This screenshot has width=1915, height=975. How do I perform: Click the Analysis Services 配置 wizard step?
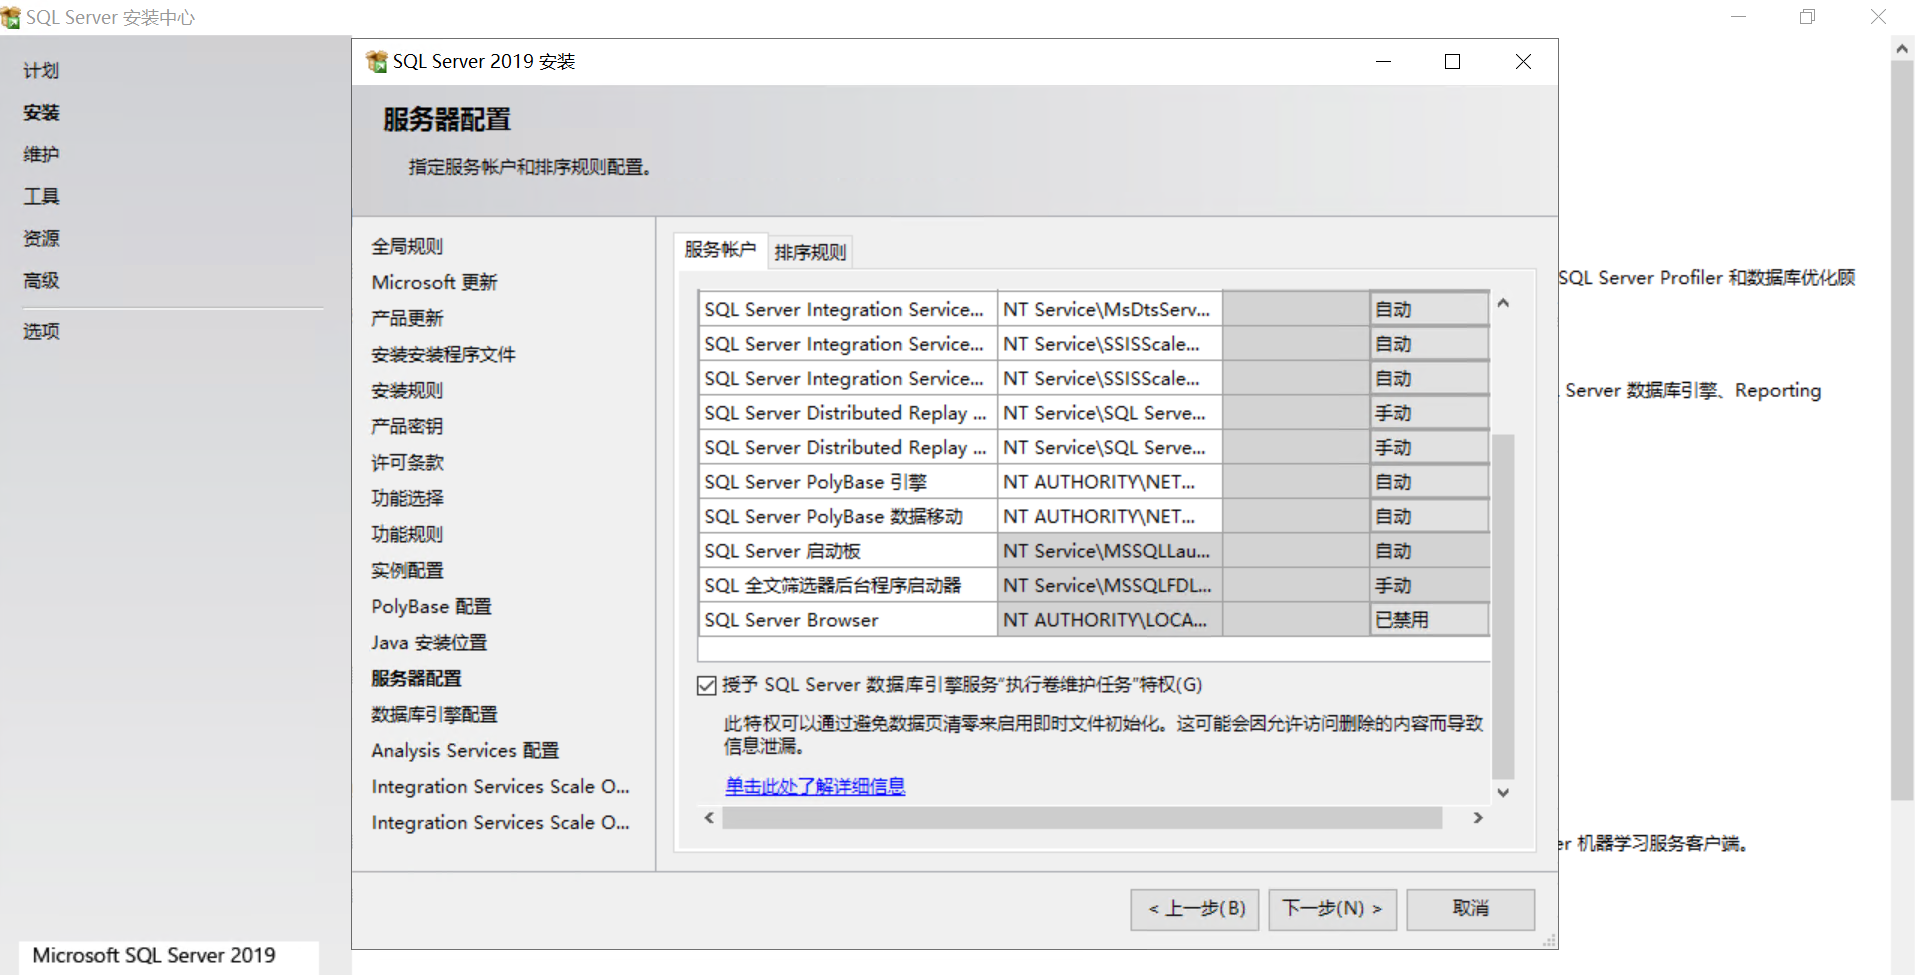point(465,750)
